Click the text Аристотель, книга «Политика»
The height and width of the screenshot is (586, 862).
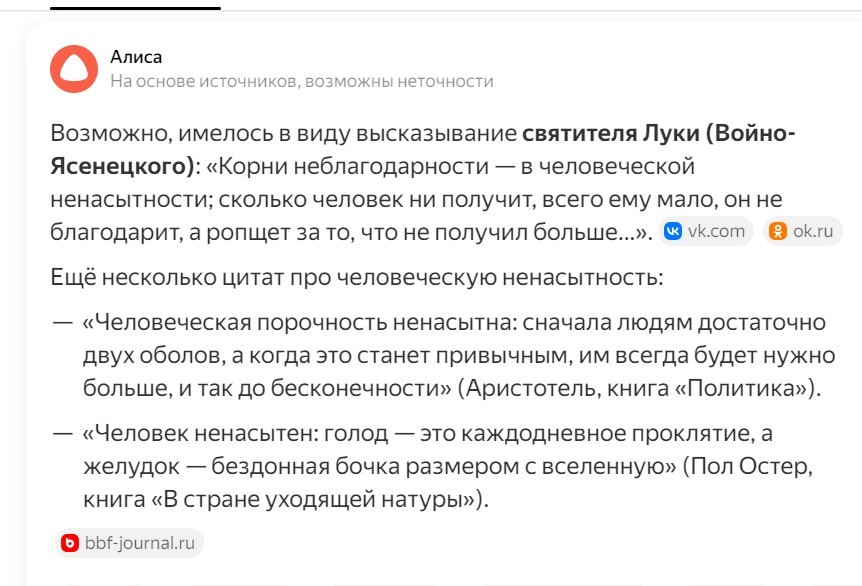point(638,388)
